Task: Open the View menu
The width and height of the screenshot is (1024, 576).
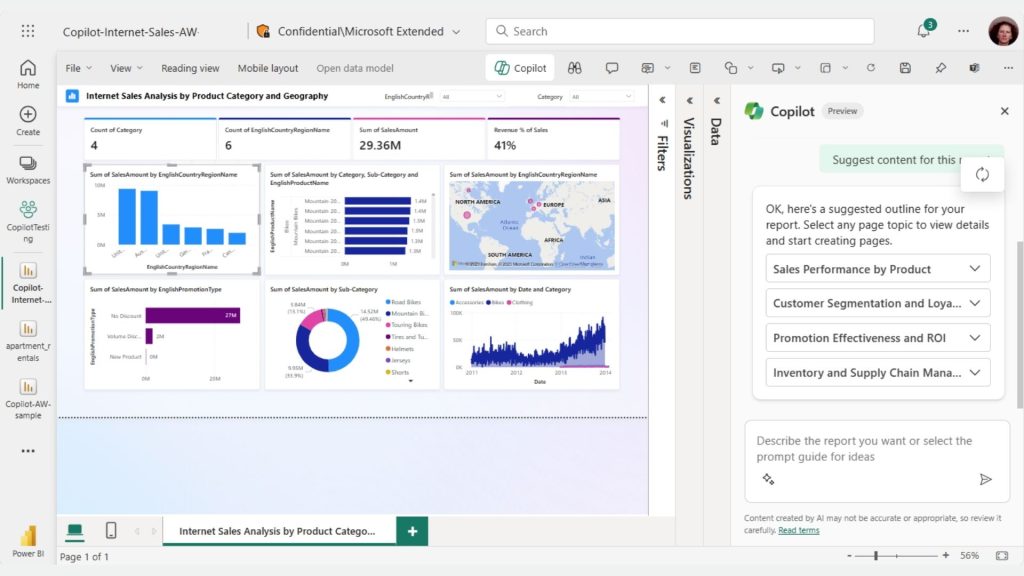Action: 126,68
